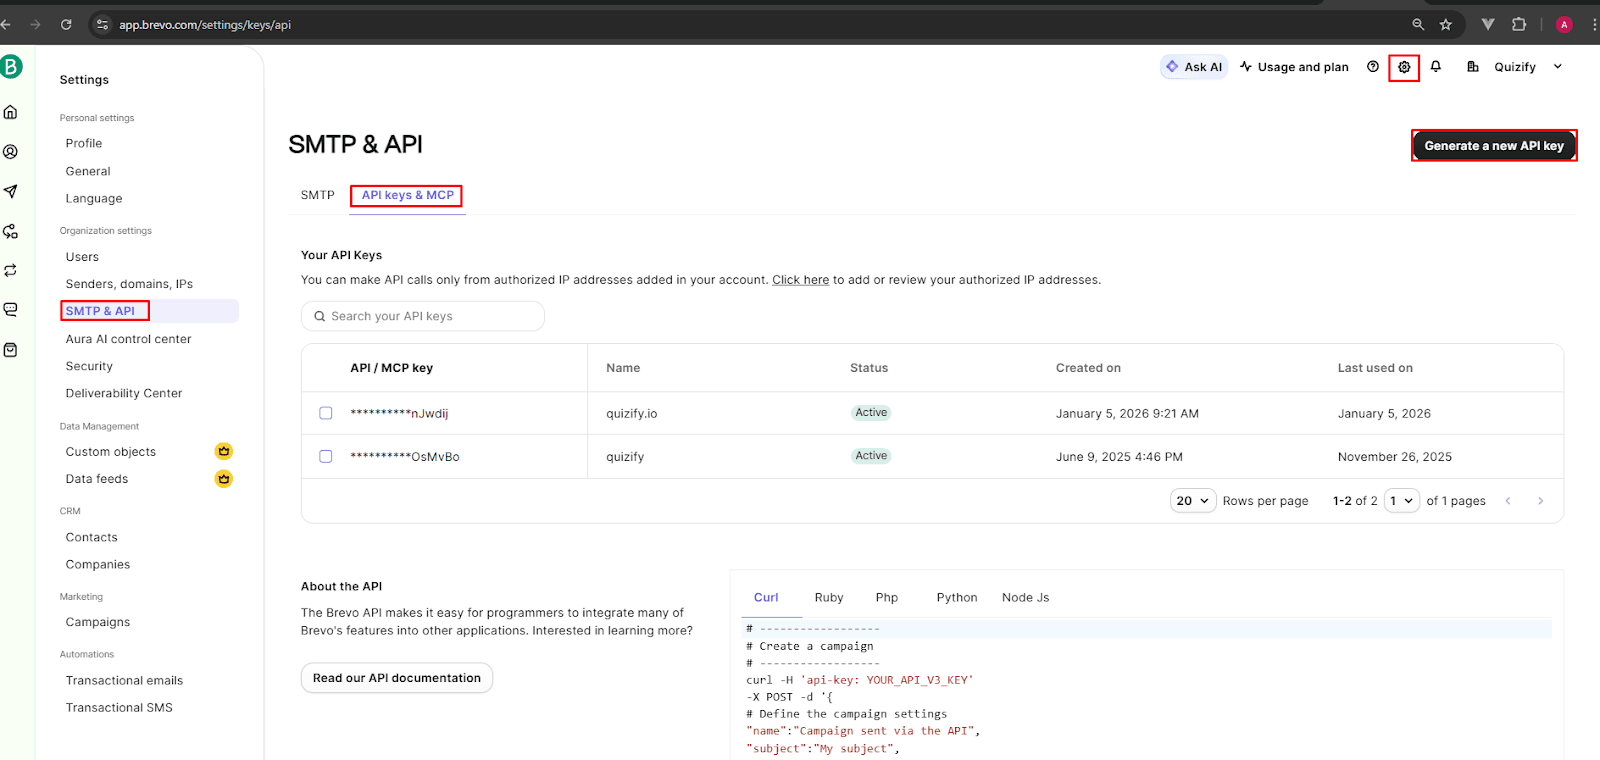Open Contacts icon in left rail
This screenshot has width=1600, height=760.
(x=11, y=152)
